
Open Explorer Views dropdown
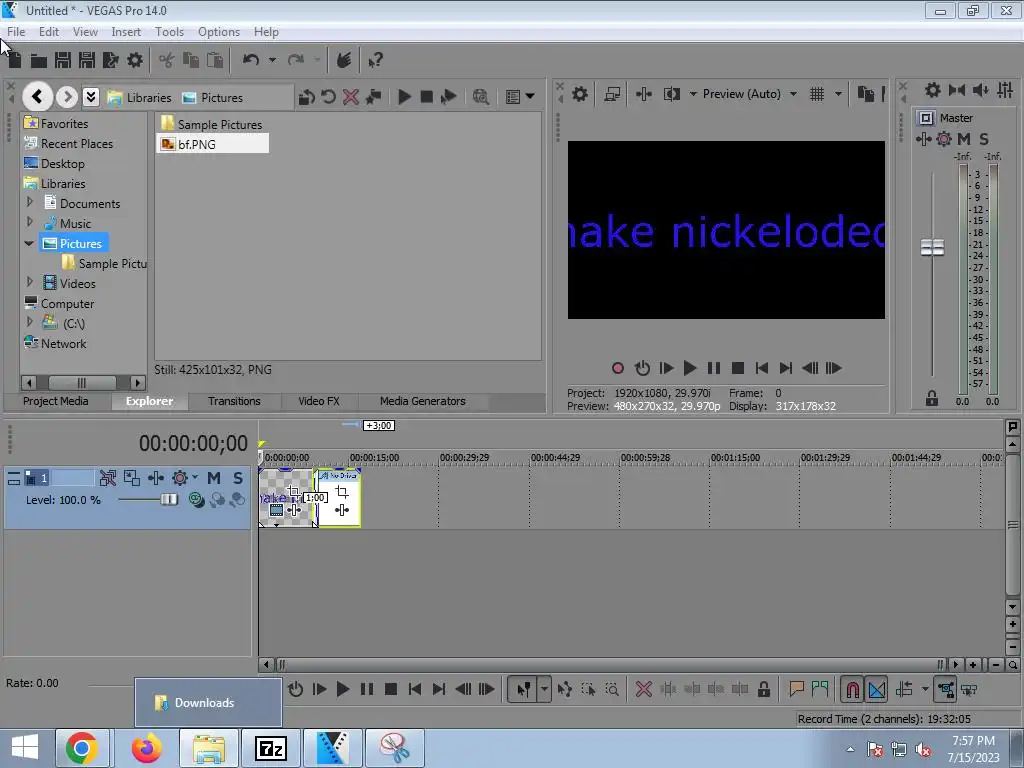pyautogui.click(x=520, y=97)
